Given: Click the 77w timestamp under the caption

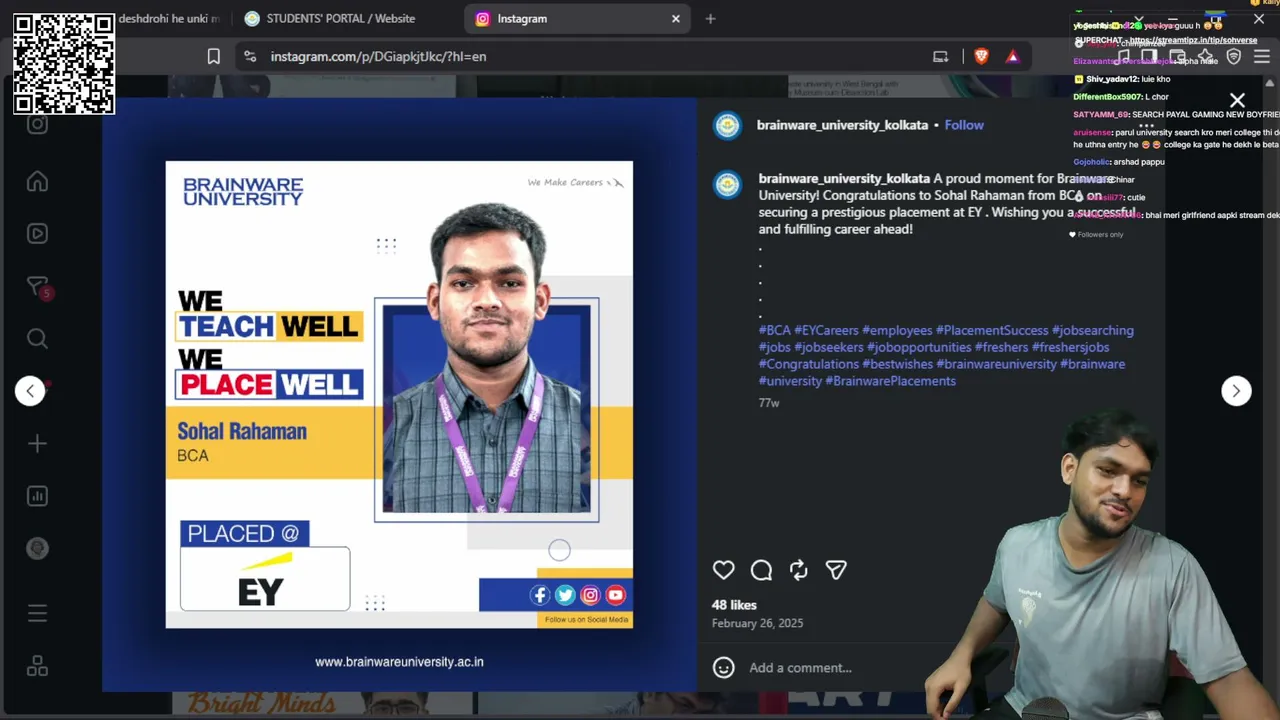Looking at the screenshot, I should pyautogui.click(x=769, y=403).
